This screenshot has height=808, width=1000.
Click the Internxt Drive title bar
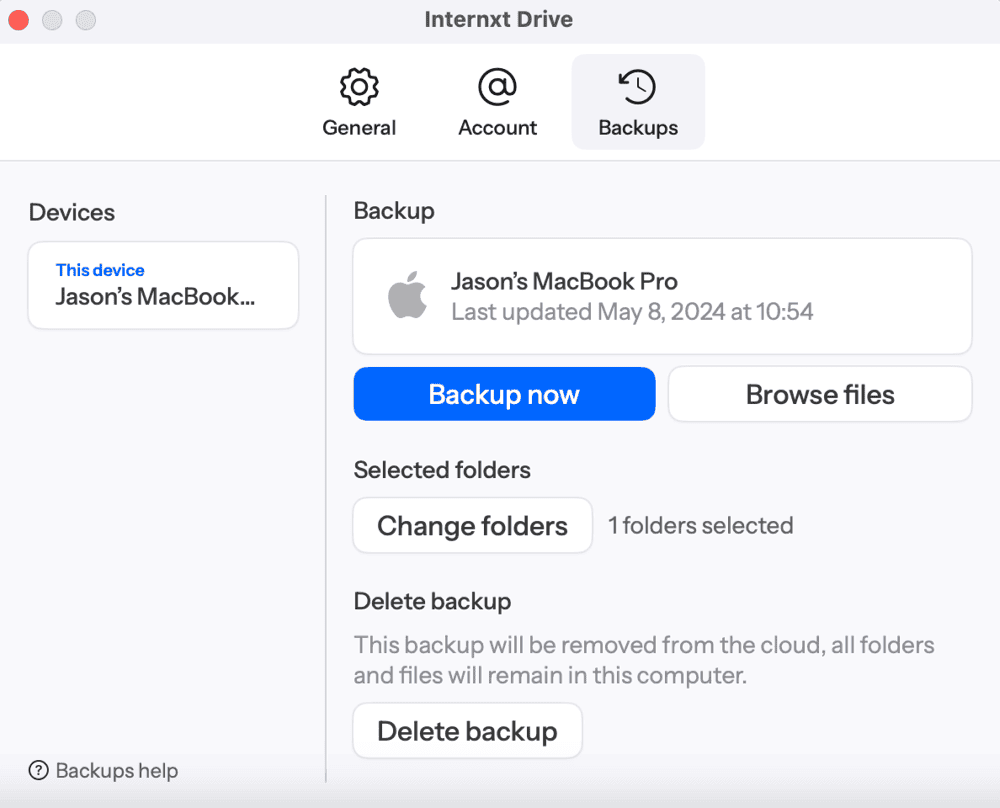coord(499,19)
